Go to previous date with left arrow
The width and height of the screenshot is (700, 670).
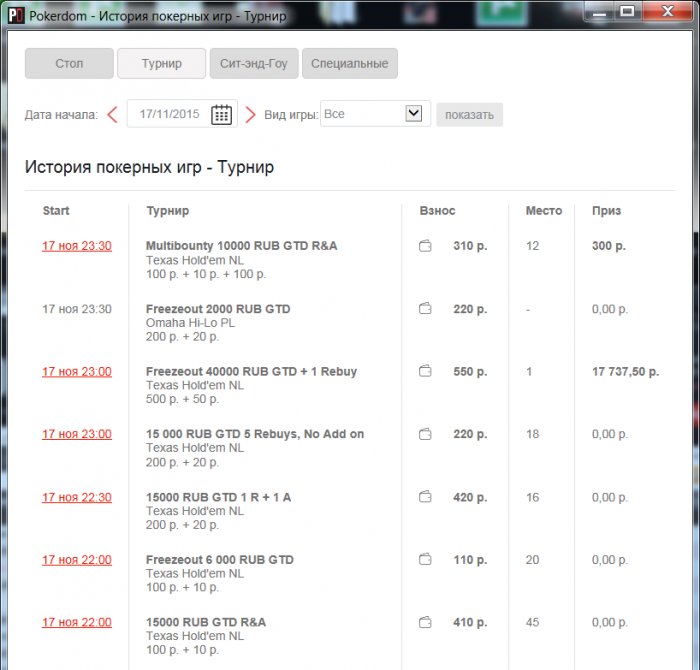[x=112, y=115]
